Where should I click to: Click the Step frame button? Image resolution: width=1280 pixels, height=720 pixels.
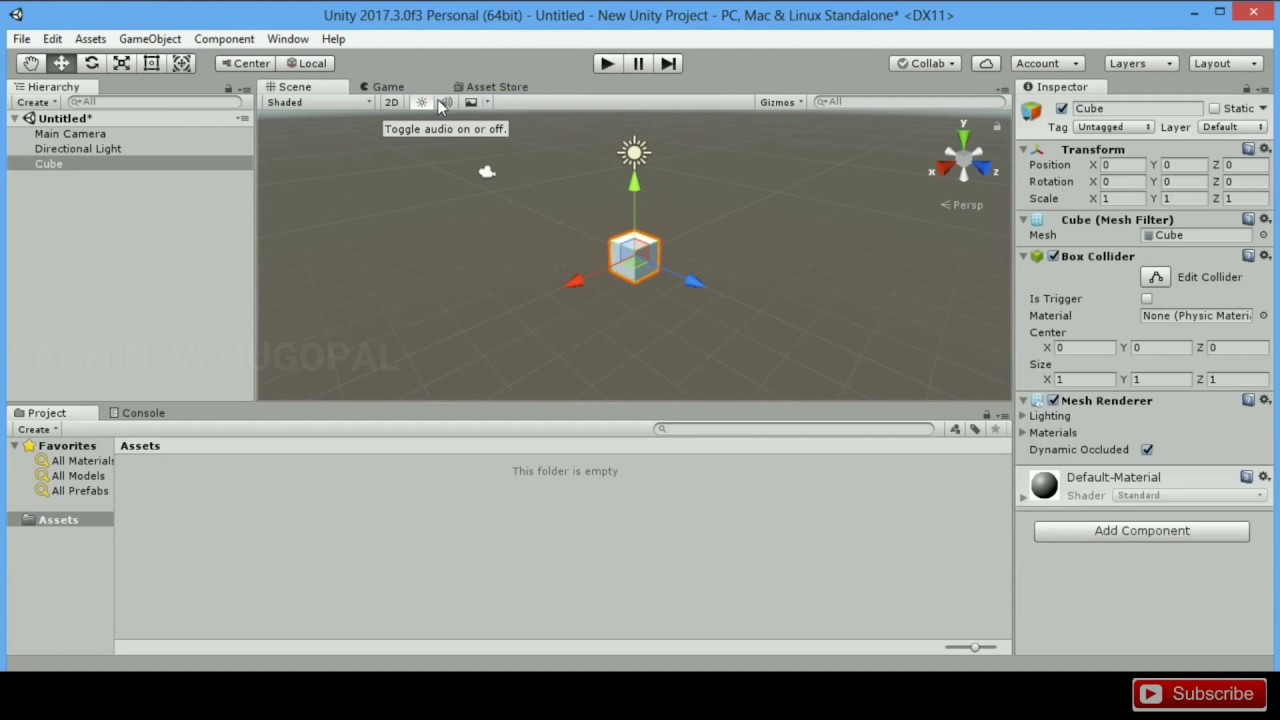(x=669, y=63)
